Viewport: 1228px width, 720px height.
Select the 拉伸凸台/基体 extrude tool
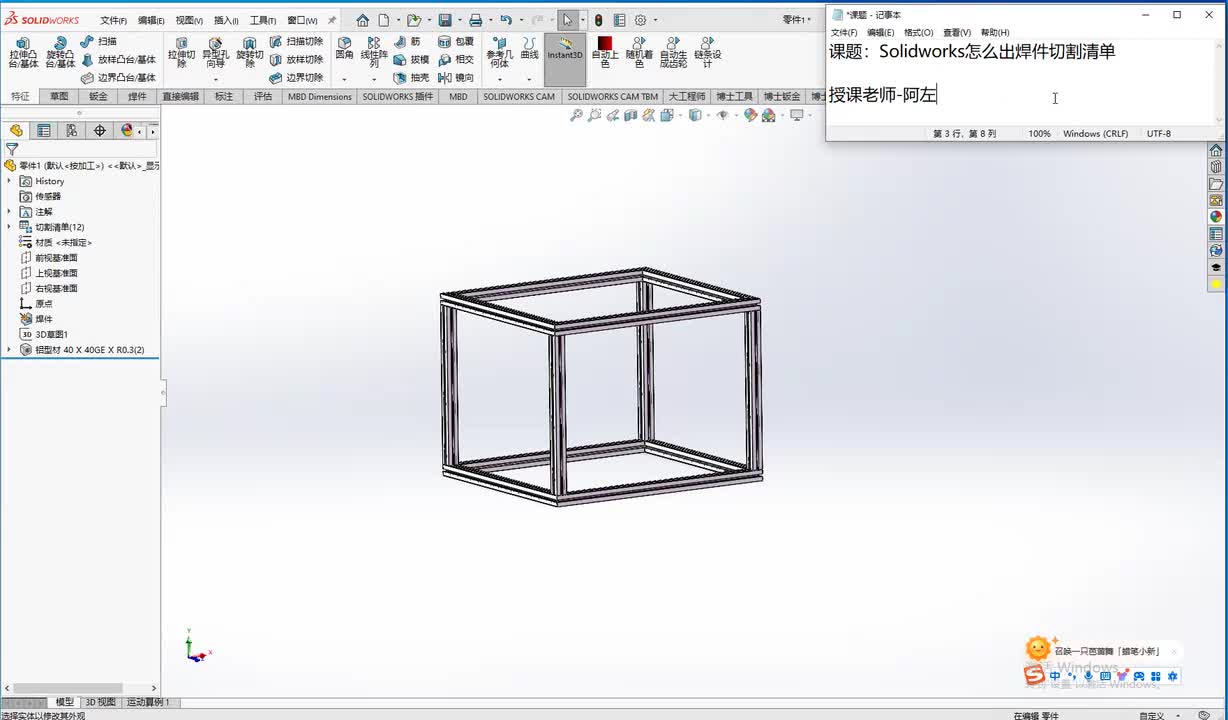[x=23, y=53]
